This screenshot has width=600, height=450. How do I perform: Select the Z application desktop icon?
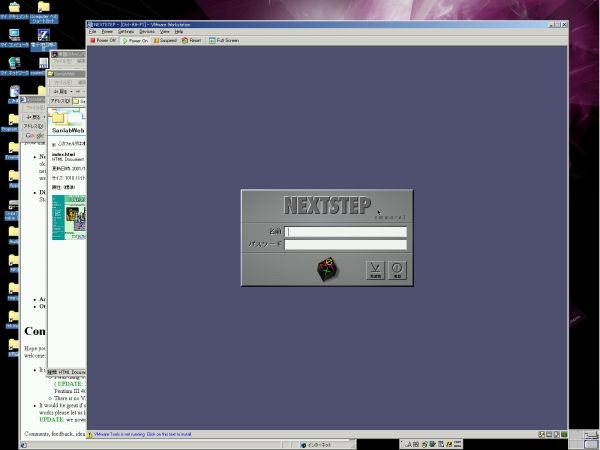[44, 39]
